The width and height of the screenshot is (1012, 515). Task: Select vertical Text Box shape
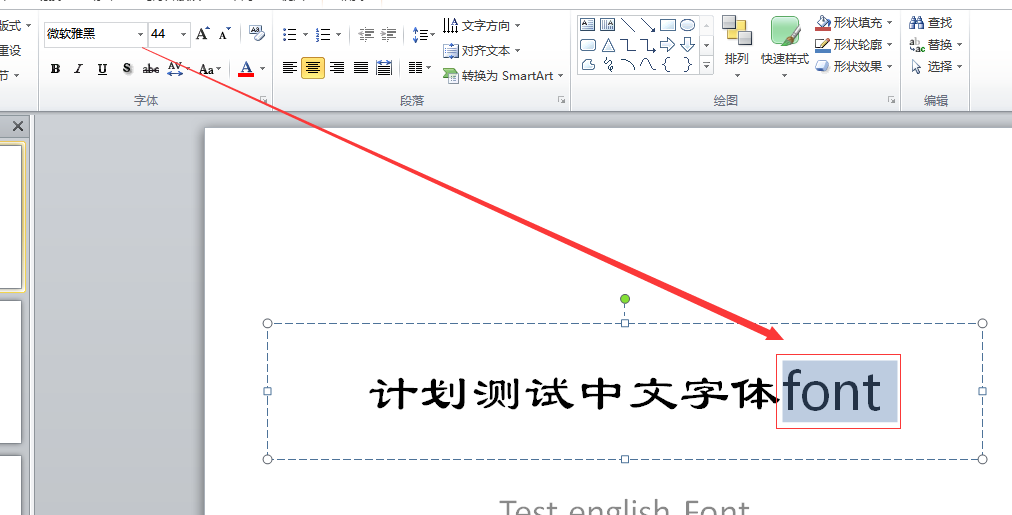[x=607, y=25]
